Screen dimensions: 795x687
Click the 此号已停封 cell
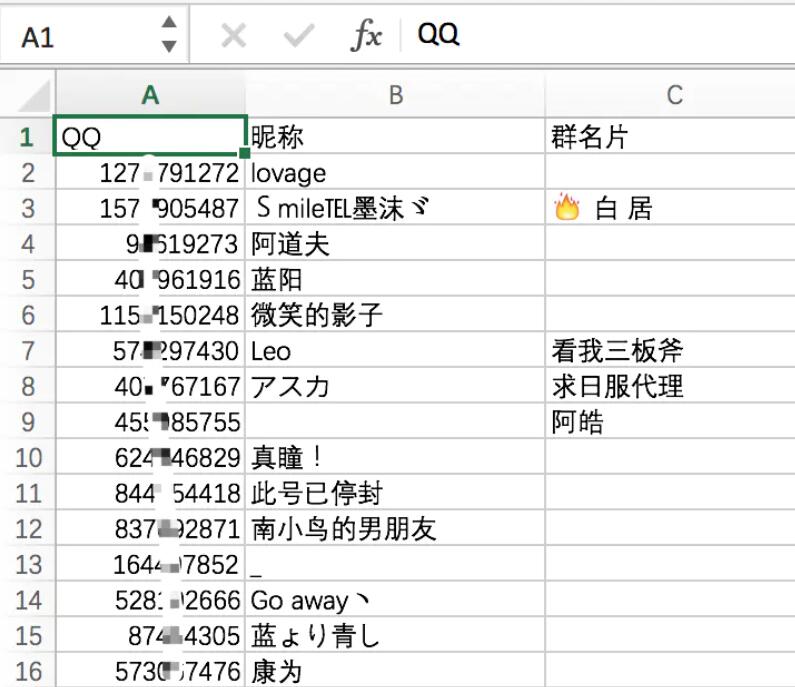[x=395, y=493]
